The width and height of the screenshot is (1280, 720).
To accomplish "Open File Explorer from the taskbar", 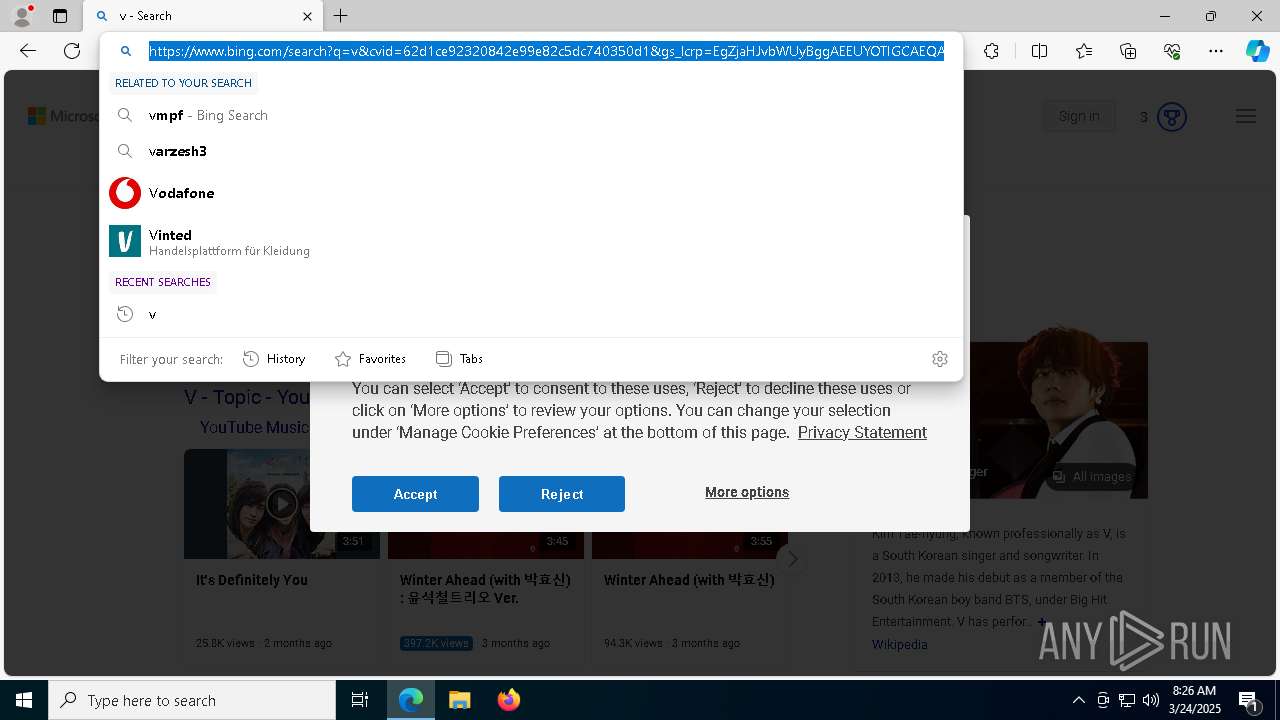I will (x=459, y=700).
